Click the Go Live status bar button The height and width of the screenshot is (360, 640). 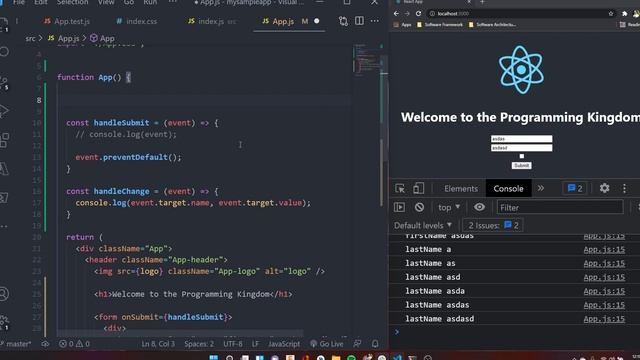[327, 344]
